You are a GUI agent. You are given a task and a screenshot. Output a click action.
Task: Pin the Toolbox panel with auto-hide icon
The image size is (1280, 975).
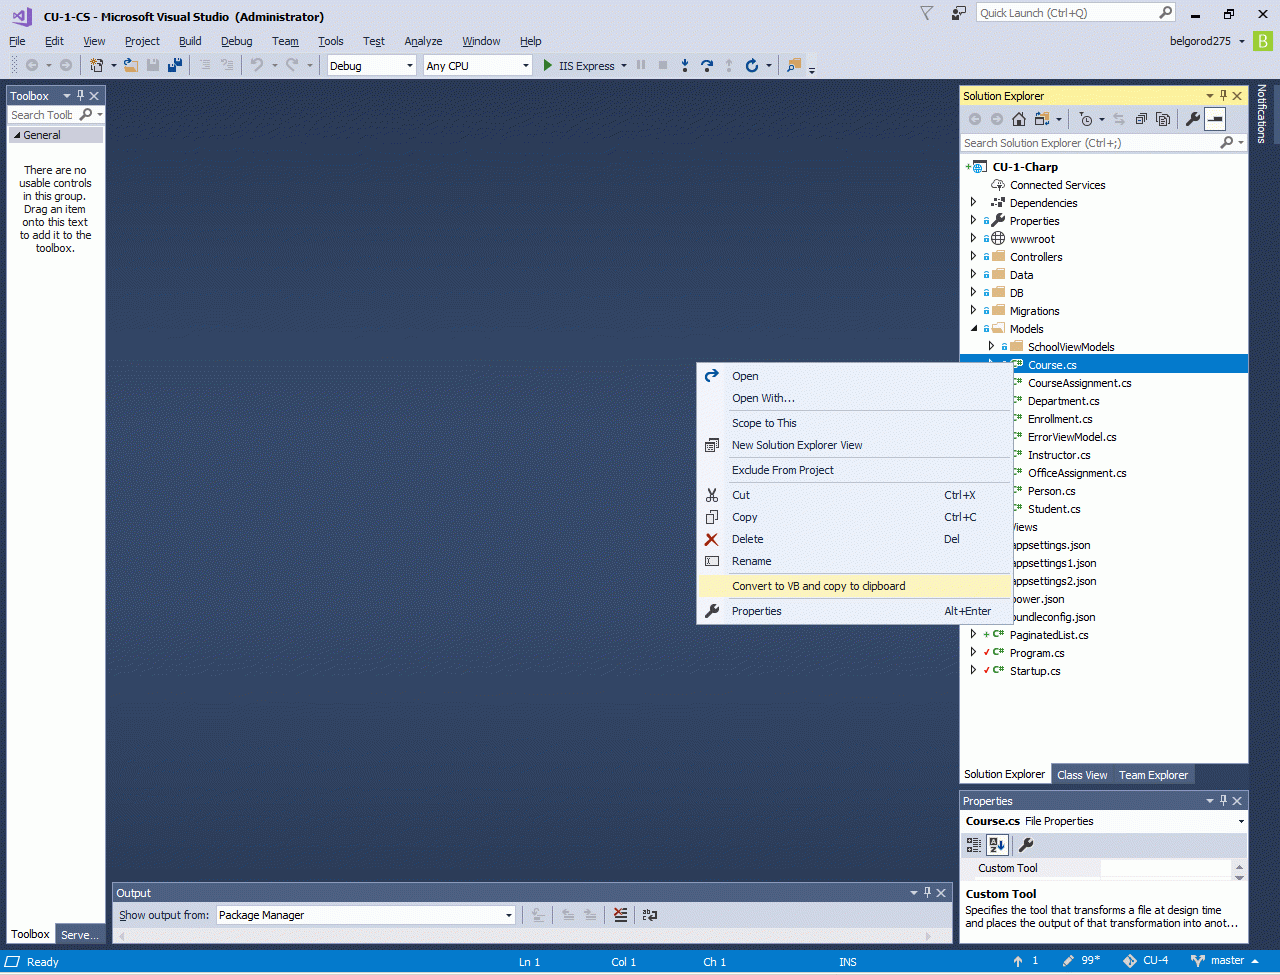[80, 96]
